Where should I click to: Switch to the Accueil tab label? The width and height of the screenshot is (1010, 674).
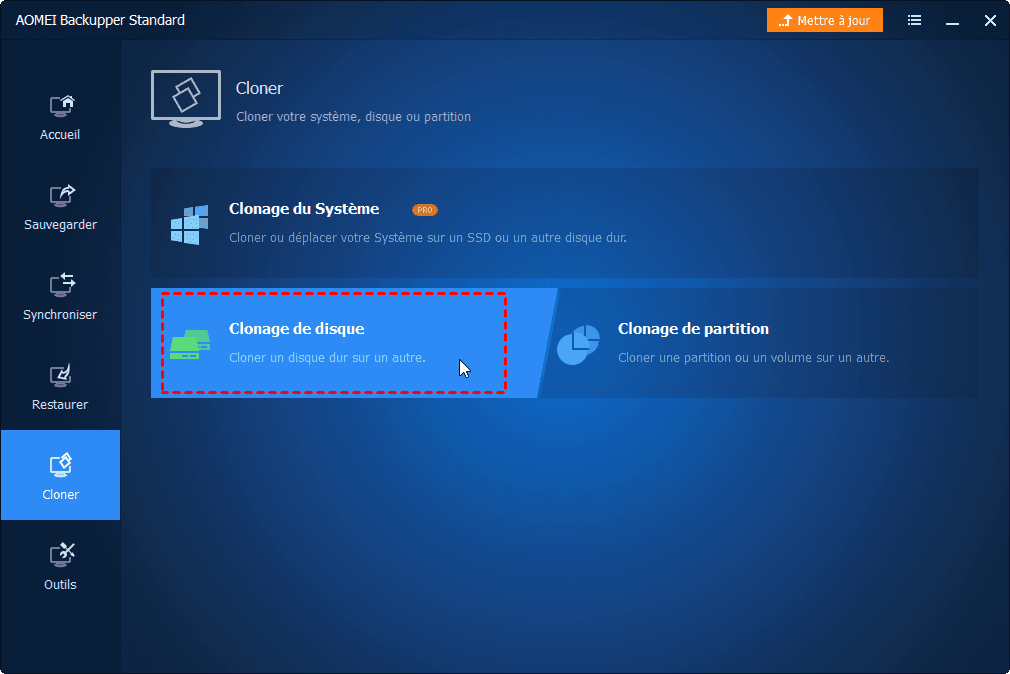coord(60,135)
